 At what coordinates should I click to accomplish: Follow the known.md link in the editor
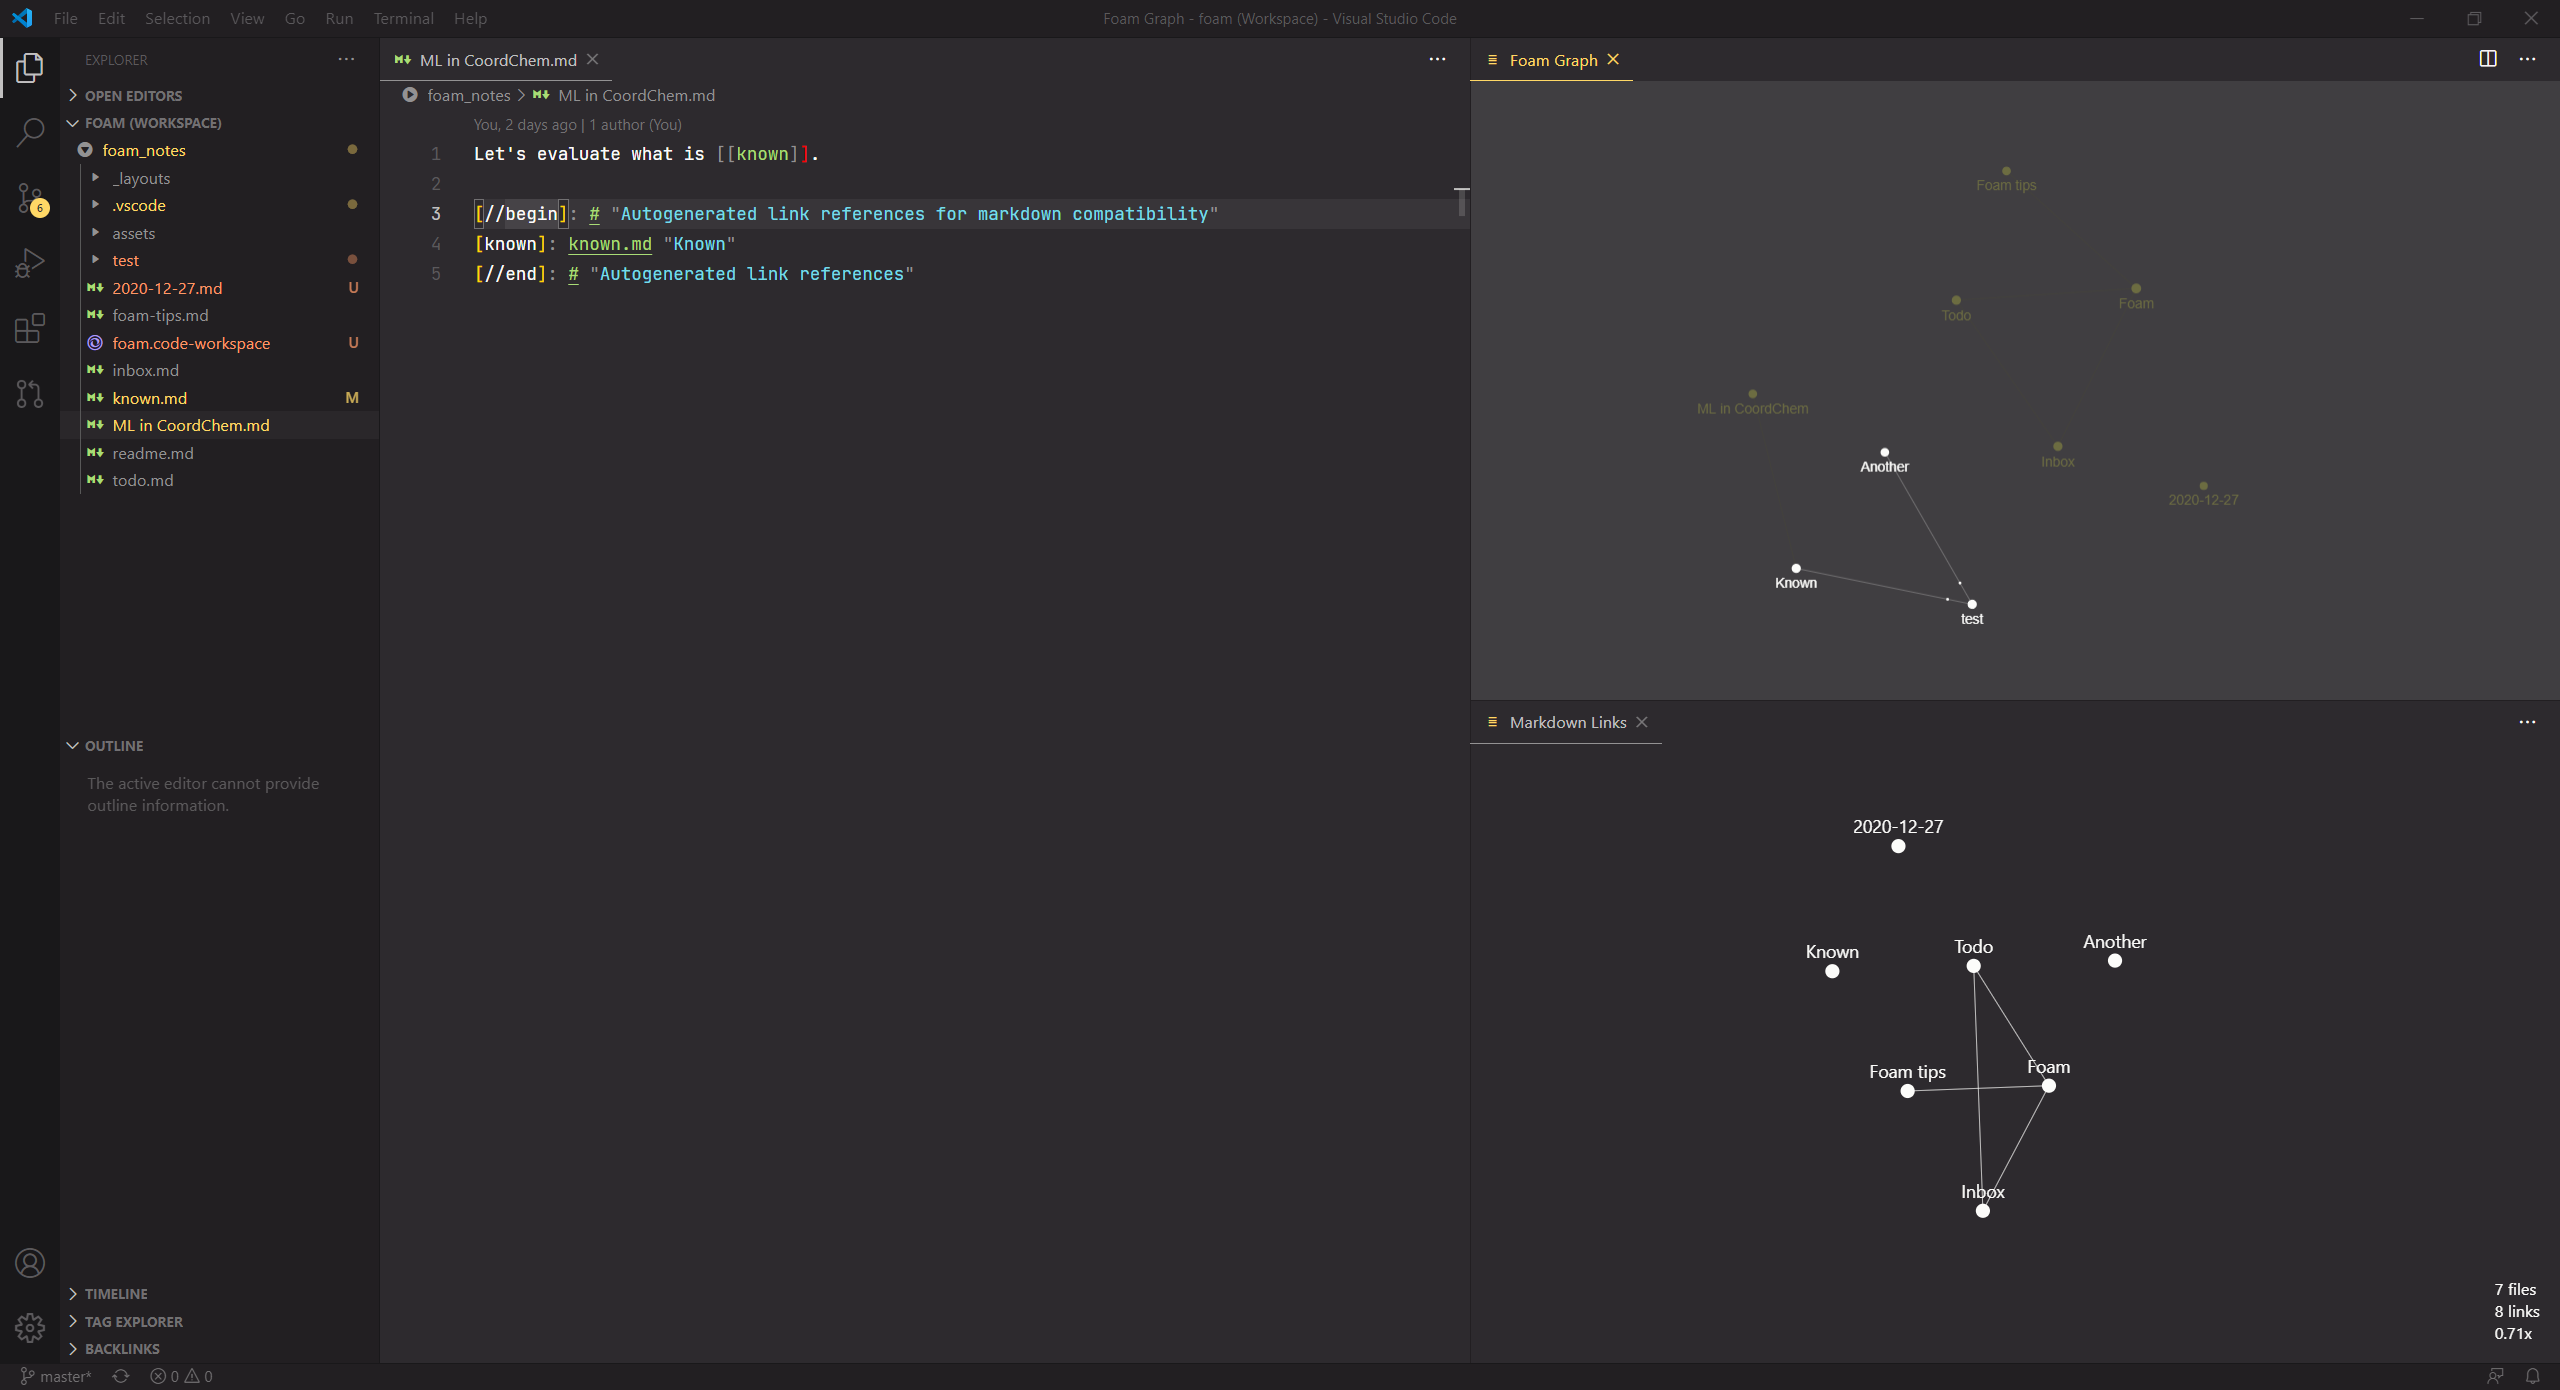pyautogui.click(x=609, y=243)
